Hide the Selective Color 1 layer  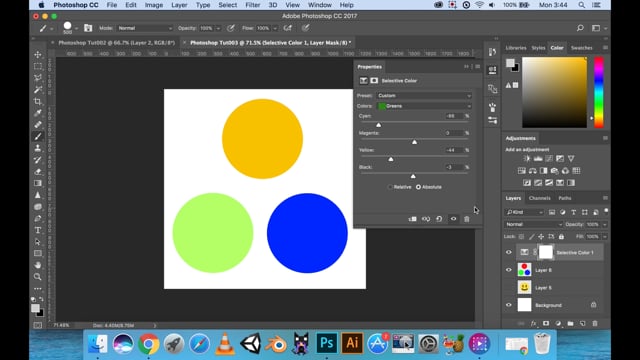tap(509, 252)
